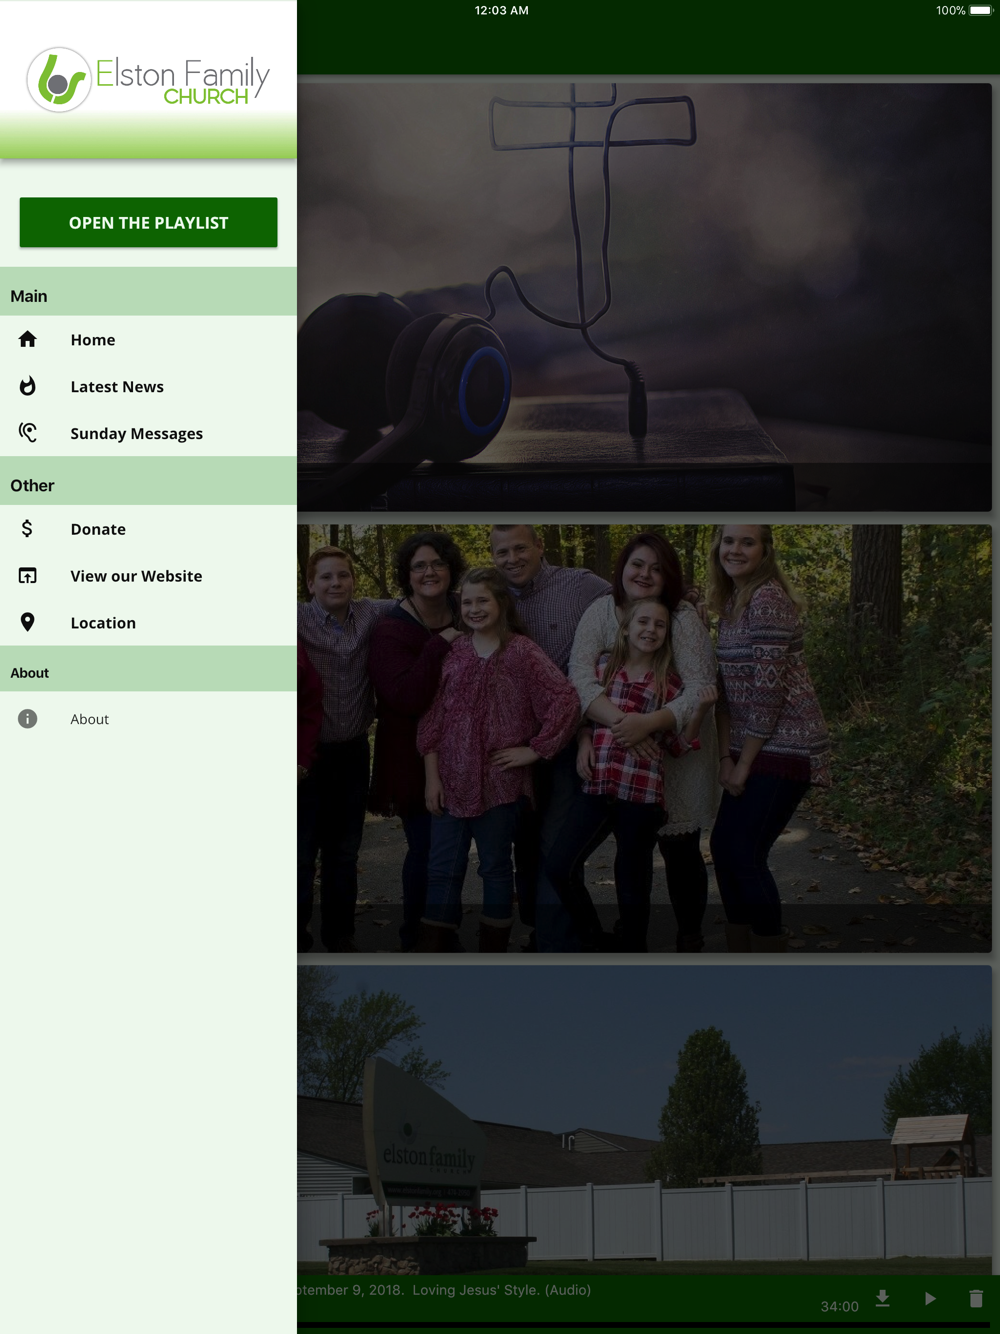The width and height of the screenshot is (1000, 1334).
Task: Open the Latest News menu item
Action: pyautogui.click(x=148, y=387)
